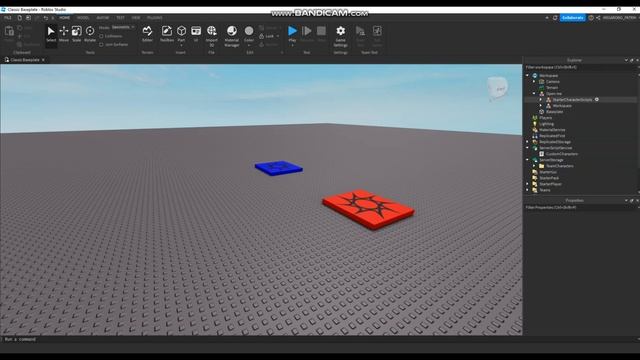640x360 pixels.
Task: Expand the Teams node
Action: (527, 190)
